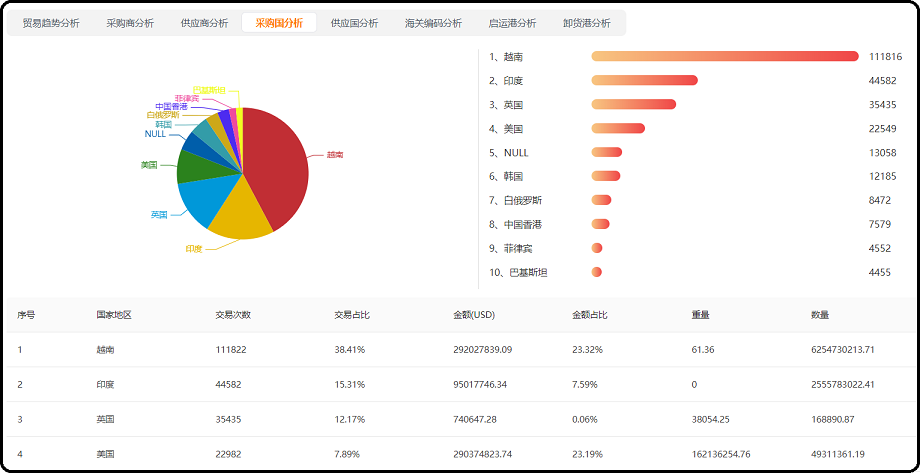
Task: Open the 贸易趋势分析 tab
Action: [51, 23]
